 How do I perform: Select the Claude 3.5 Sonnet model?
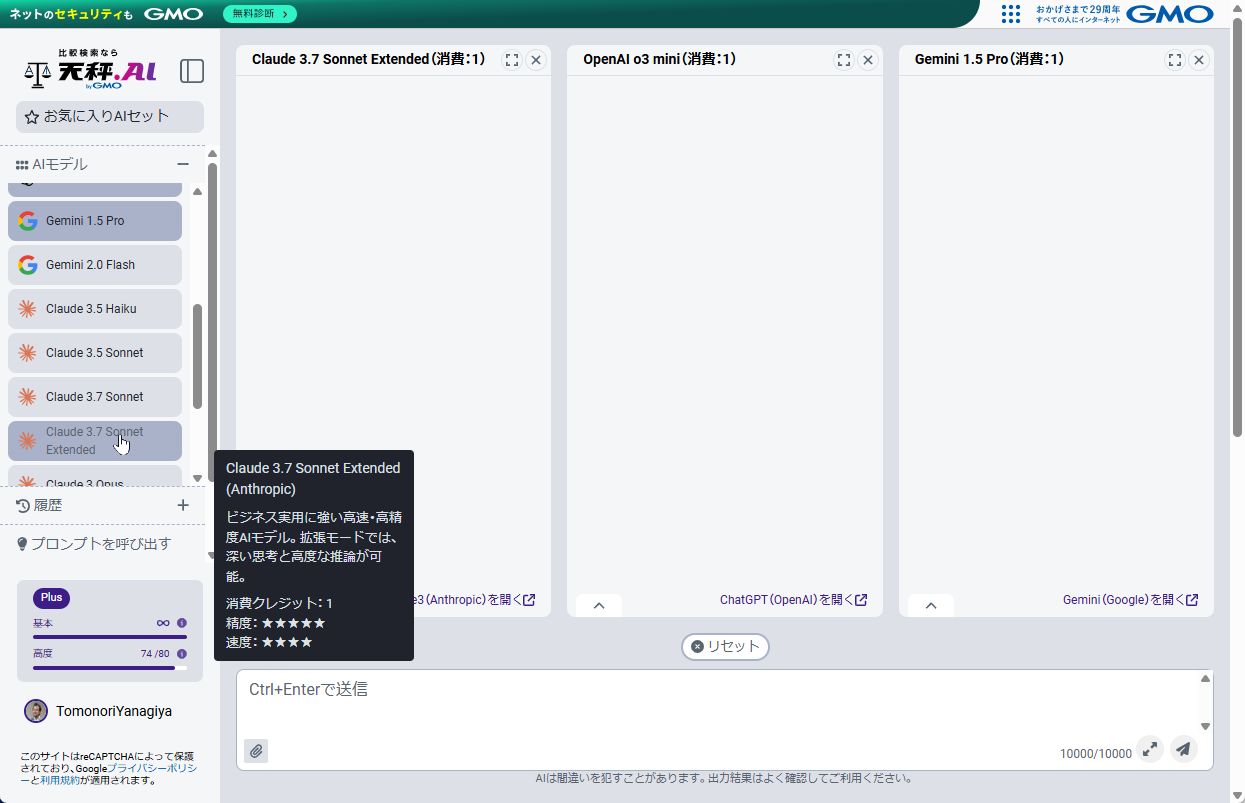95,353
